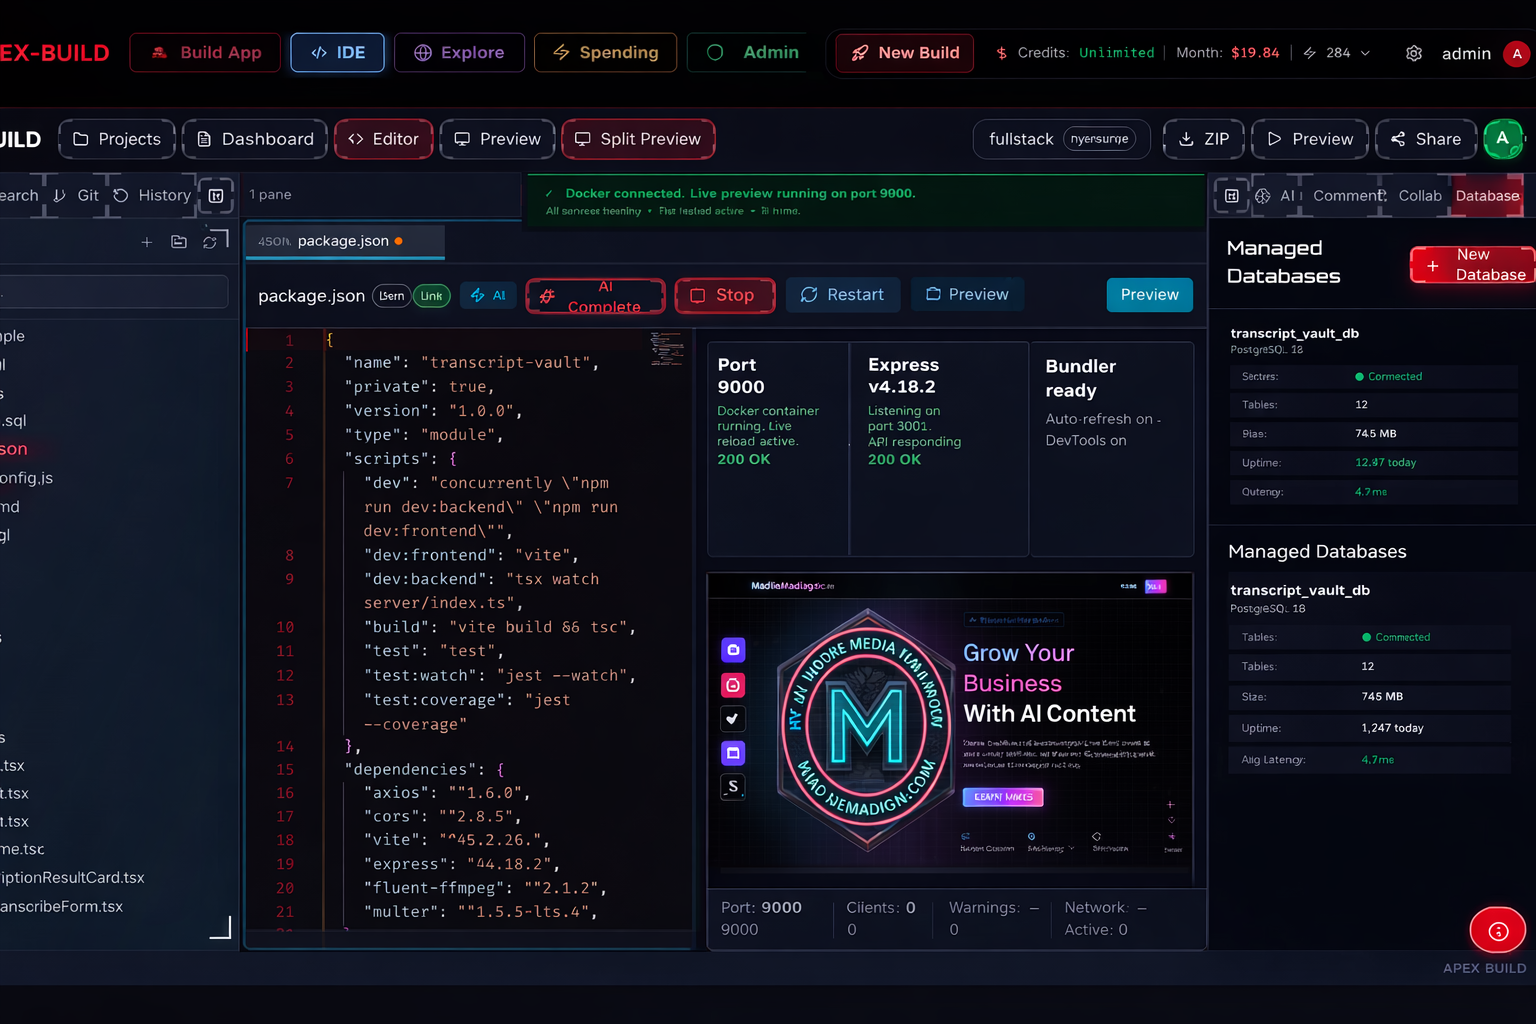Screen dimensions: 1536x1024
Task: Expand the 284 dropdown chevron in top bar
Action: pyautogui.click(x=1365, y=53)
